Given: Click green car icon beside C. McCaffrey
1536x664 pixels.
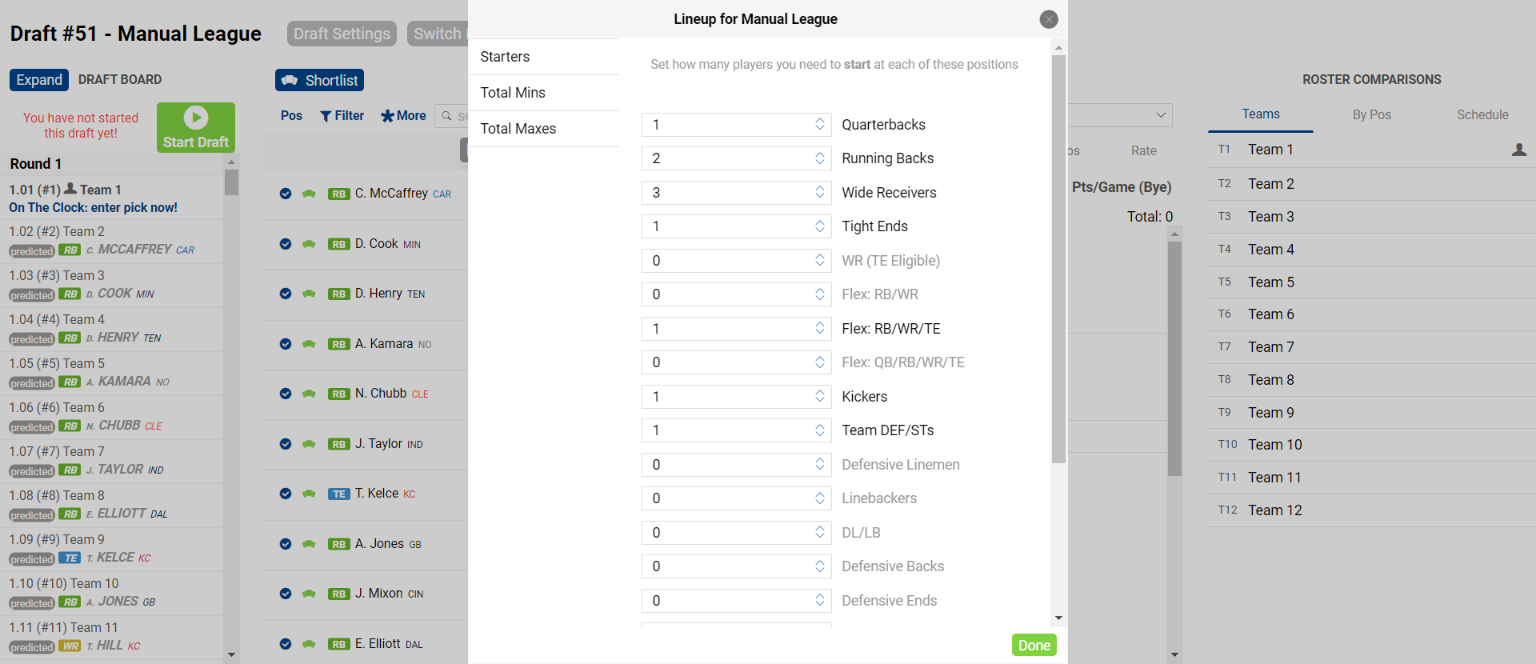Looking at the screenshot, I should point(309,194).
